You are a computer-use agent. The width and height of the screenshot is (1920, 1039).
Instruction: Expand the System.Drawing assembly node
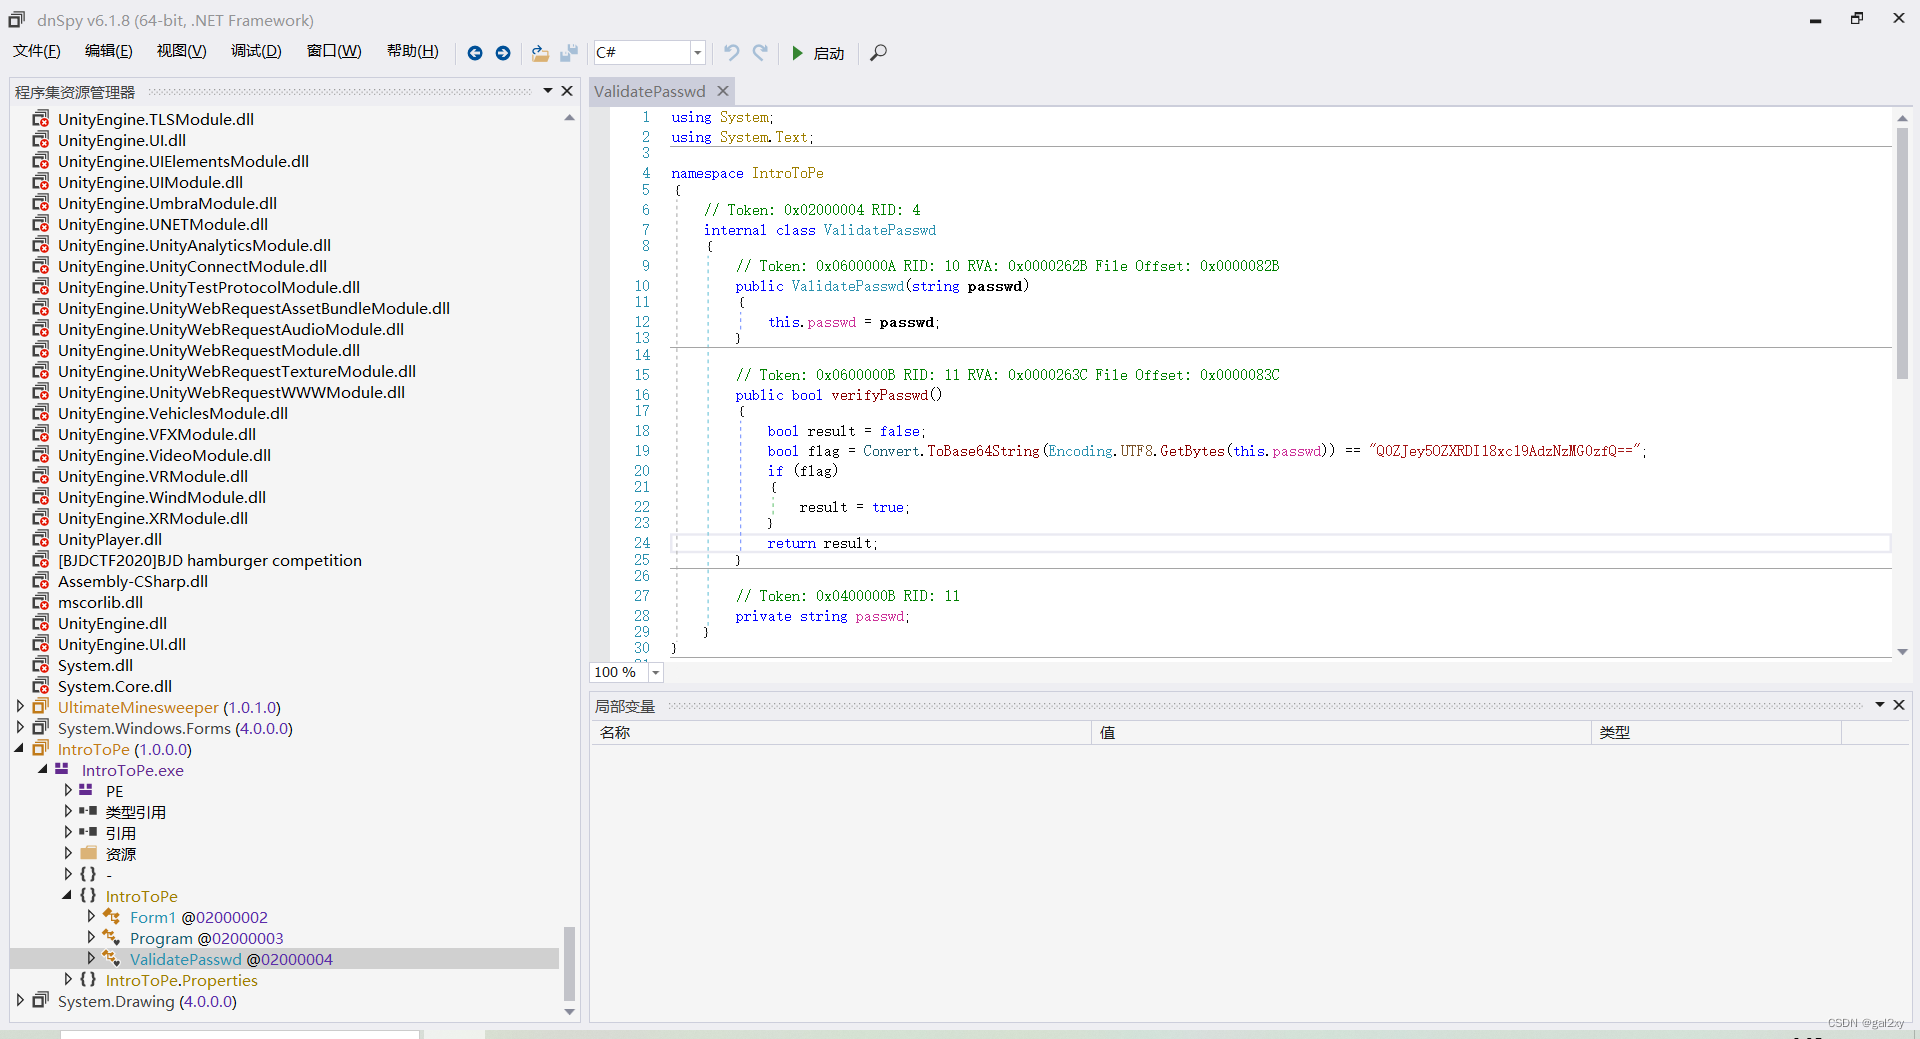20,1000
